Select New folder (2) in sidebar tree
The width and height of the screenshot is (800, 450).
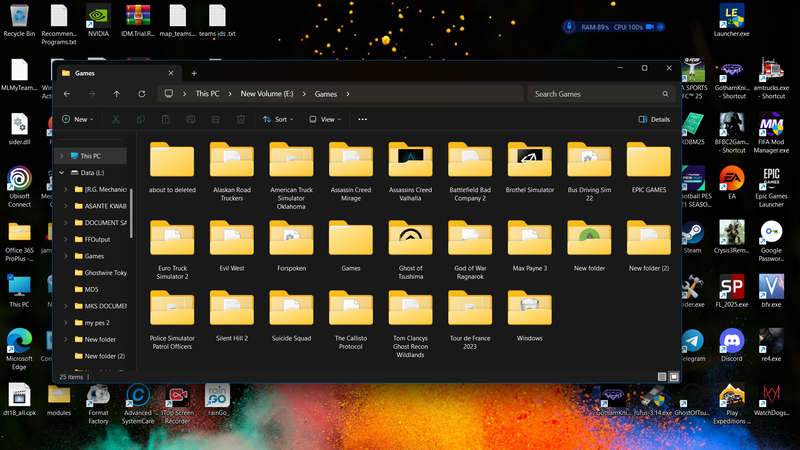(100, 356)
